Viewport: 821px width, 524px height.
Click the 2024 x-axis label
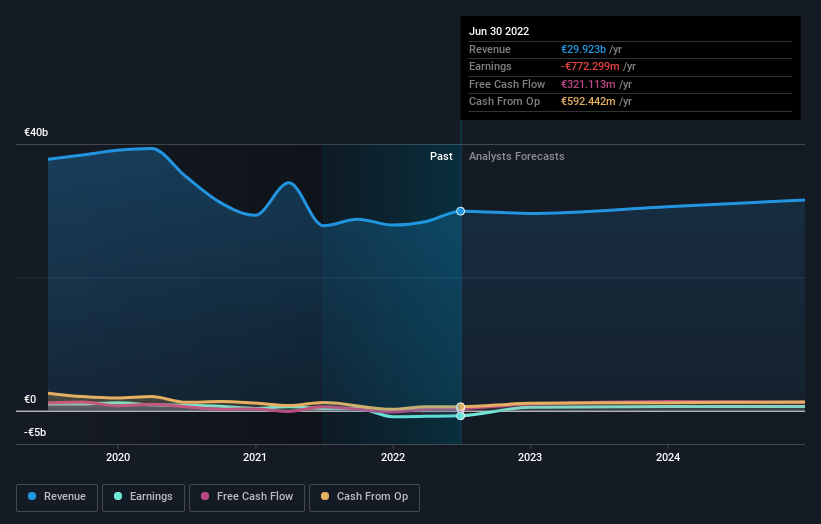tap(668, 457)
